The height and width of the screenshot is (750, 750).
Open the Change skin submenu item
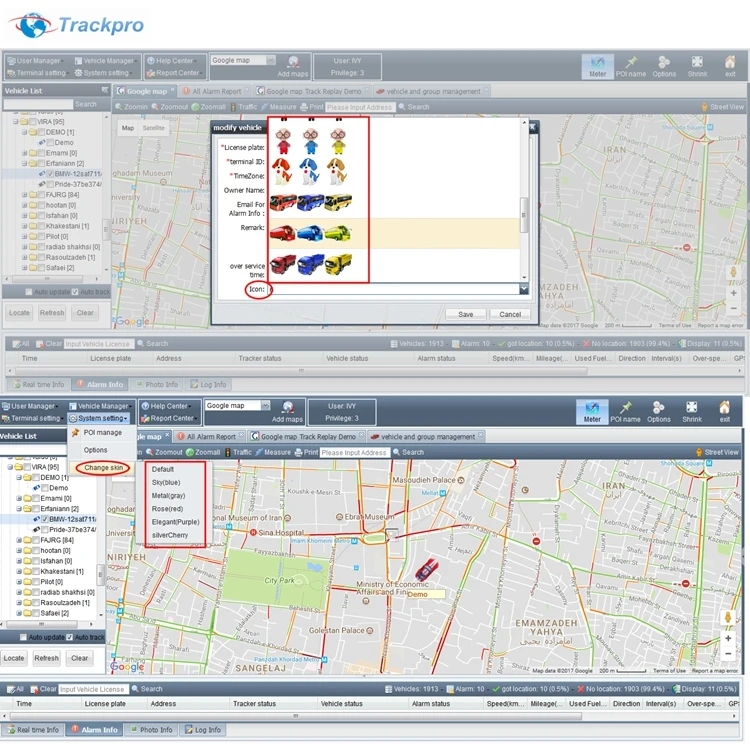(x=103, y=467)
